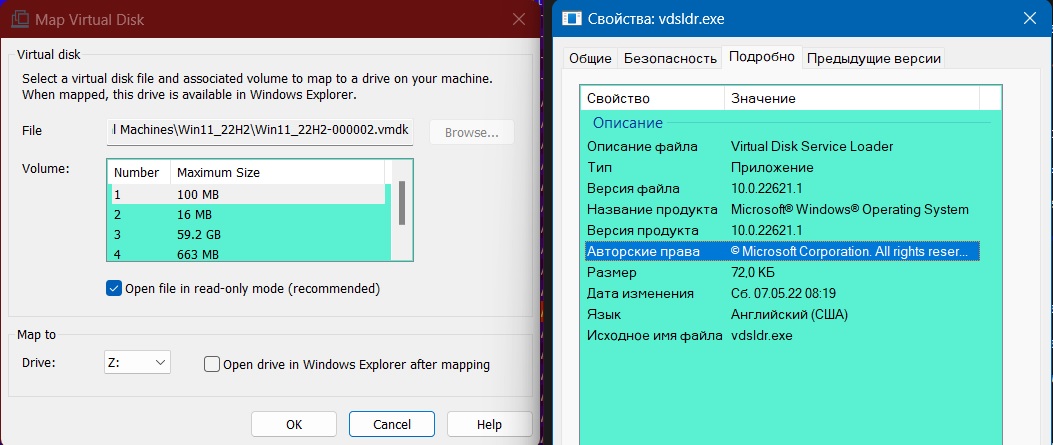Click the Свойство column header
Screen dimensions: 1053x445
(x=653, y=98)
